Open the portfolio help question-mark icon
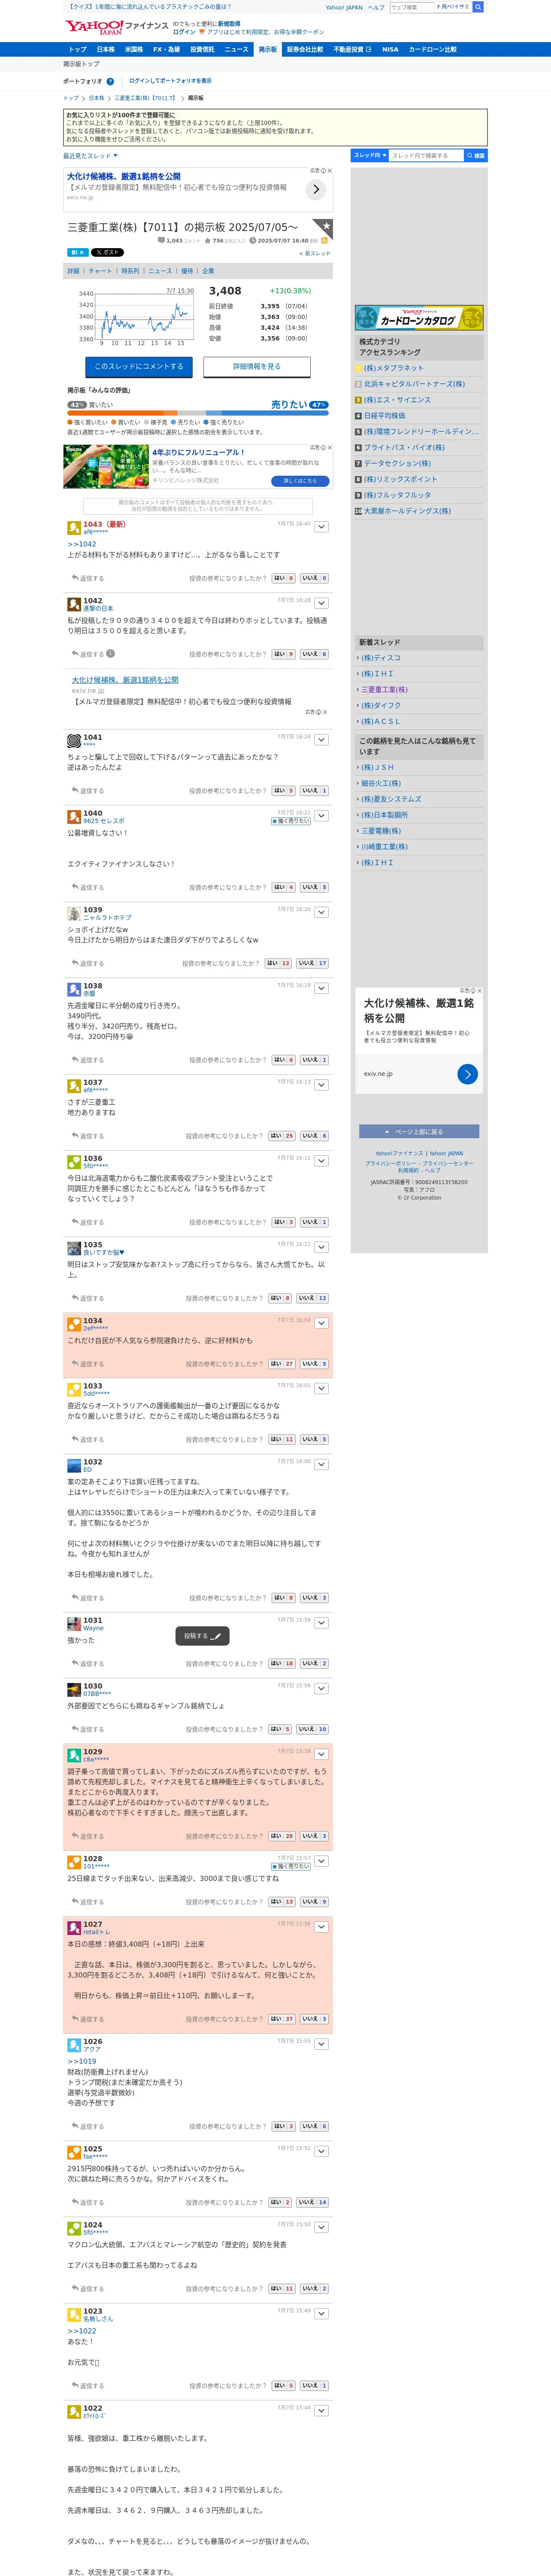The width and height of the screenshot is (551, 2576). click(x=110, y=82)
